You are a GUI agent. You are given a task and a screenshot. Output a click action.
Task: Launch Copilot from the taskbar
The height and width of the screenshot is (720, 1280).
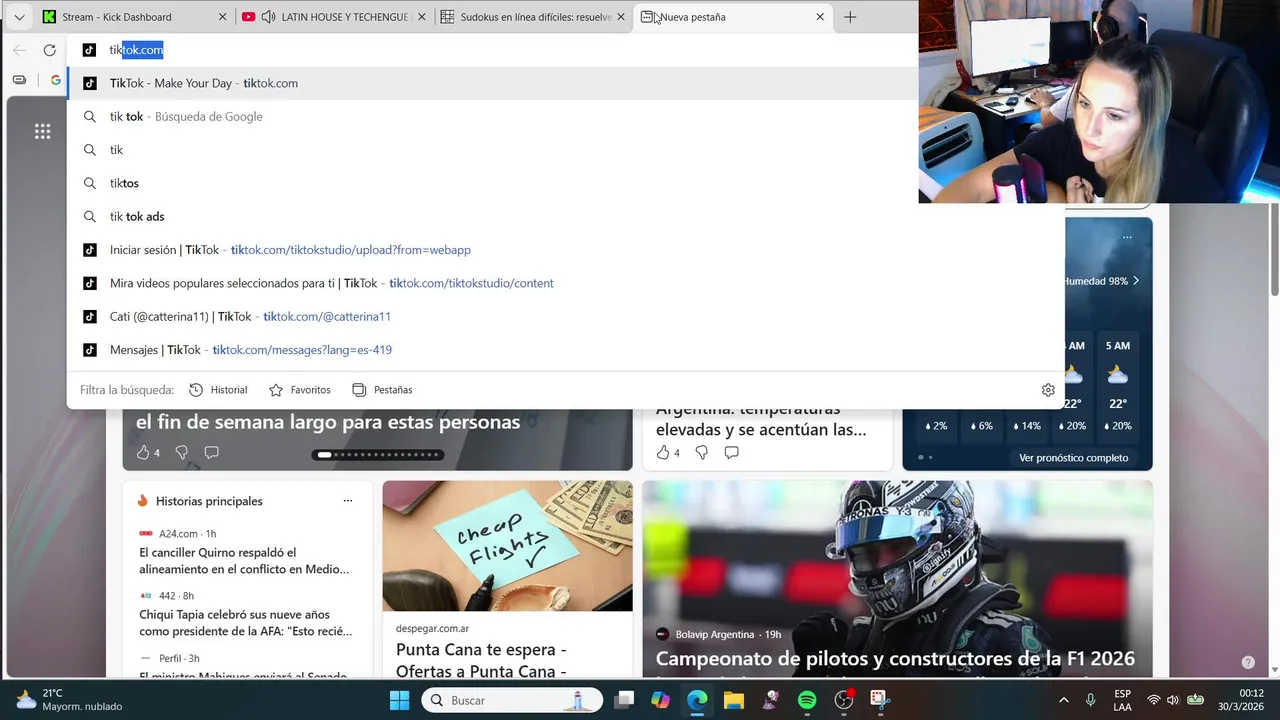pyautogui.click(x=660, y=700)
